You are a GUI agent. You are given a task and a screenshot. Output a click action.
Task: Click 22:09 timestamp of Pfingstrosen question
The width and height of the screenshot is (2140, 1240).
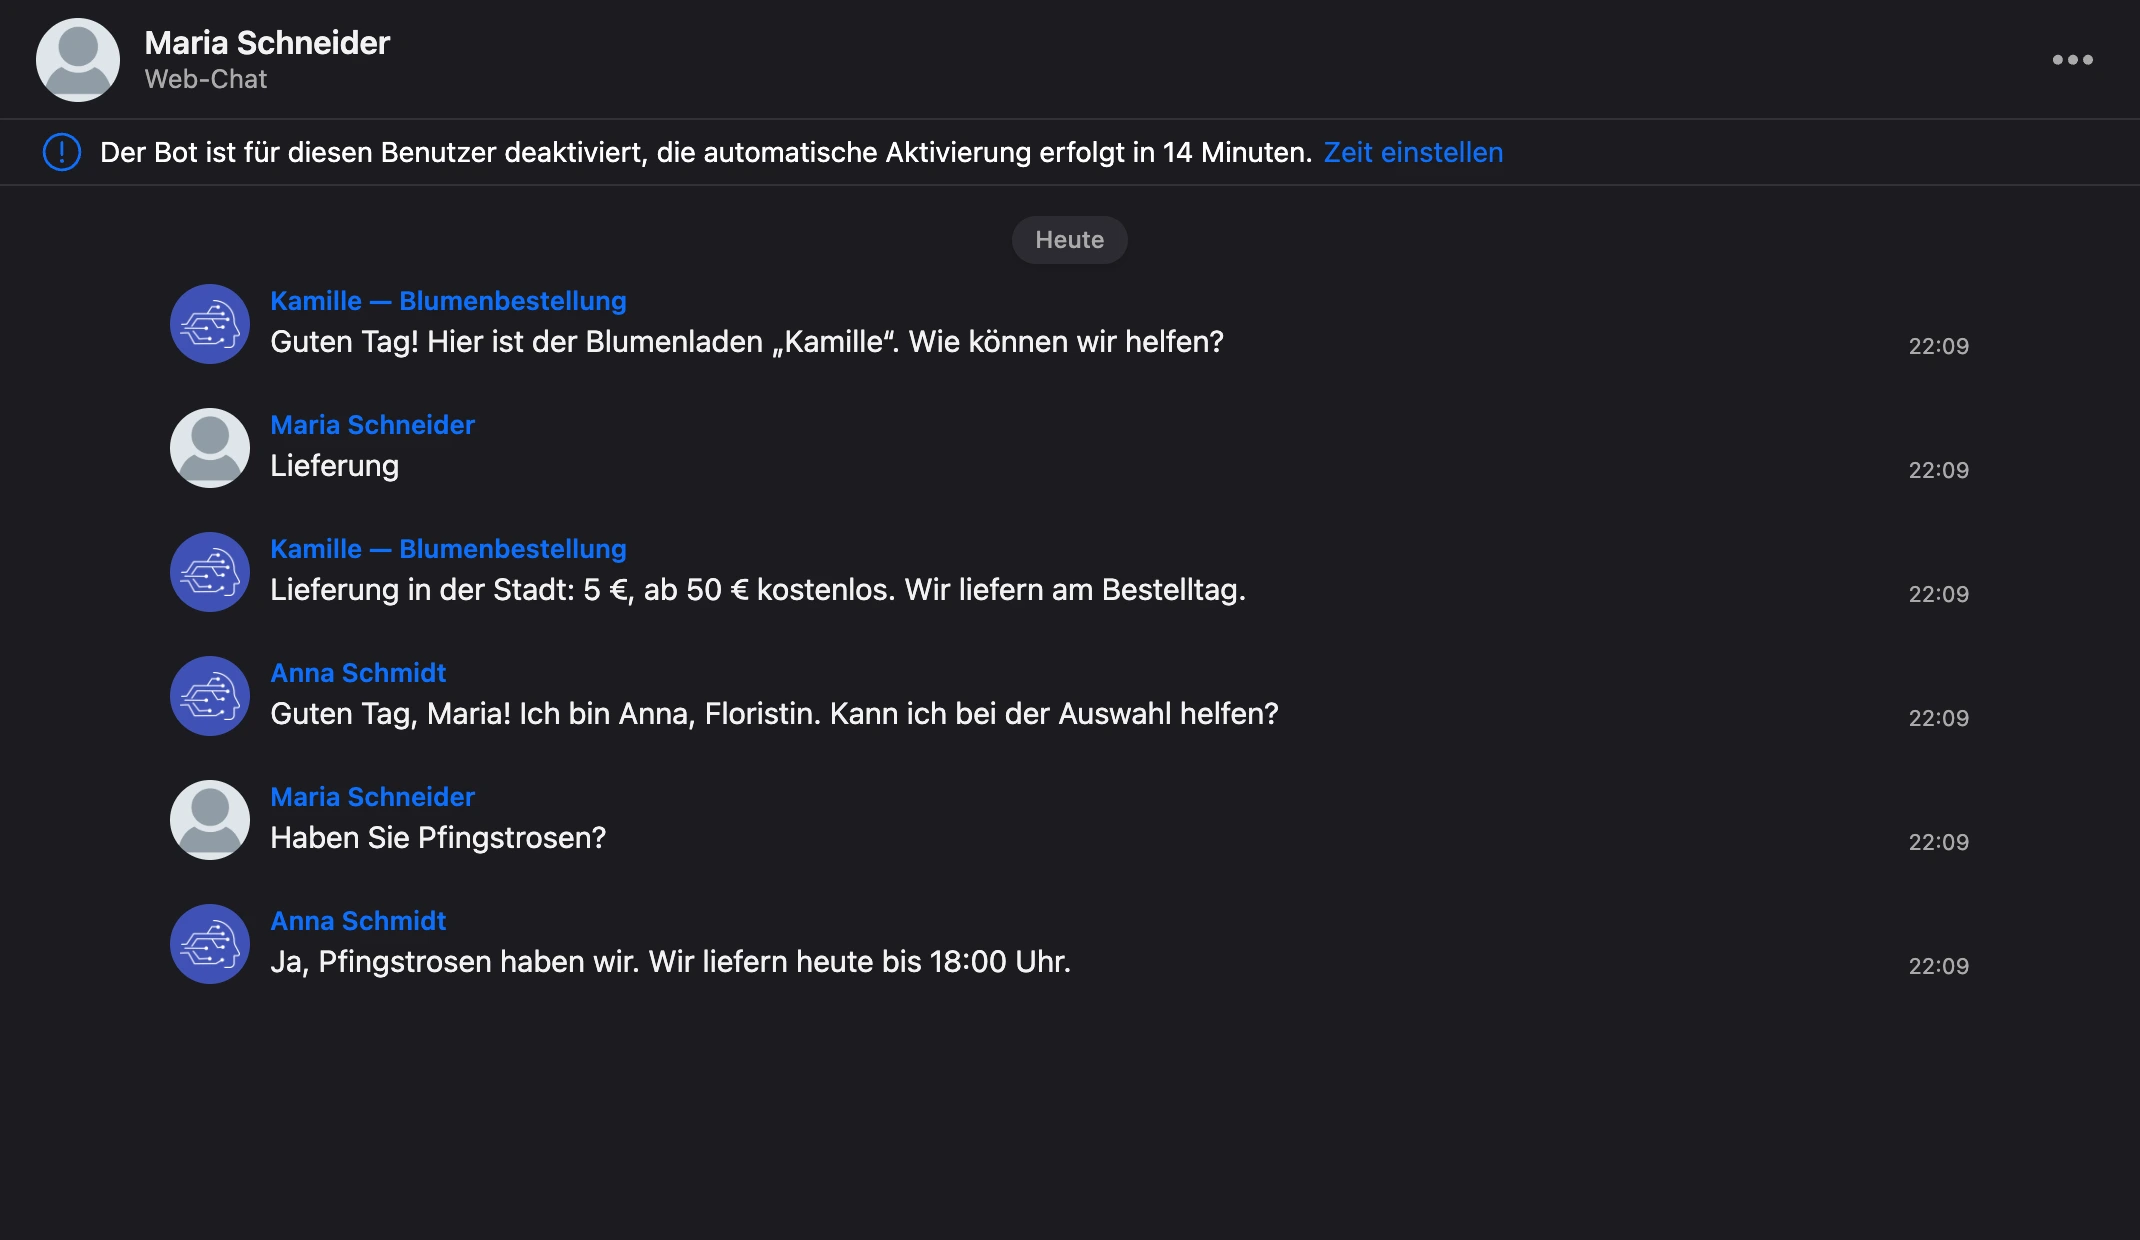[1938, 842]
